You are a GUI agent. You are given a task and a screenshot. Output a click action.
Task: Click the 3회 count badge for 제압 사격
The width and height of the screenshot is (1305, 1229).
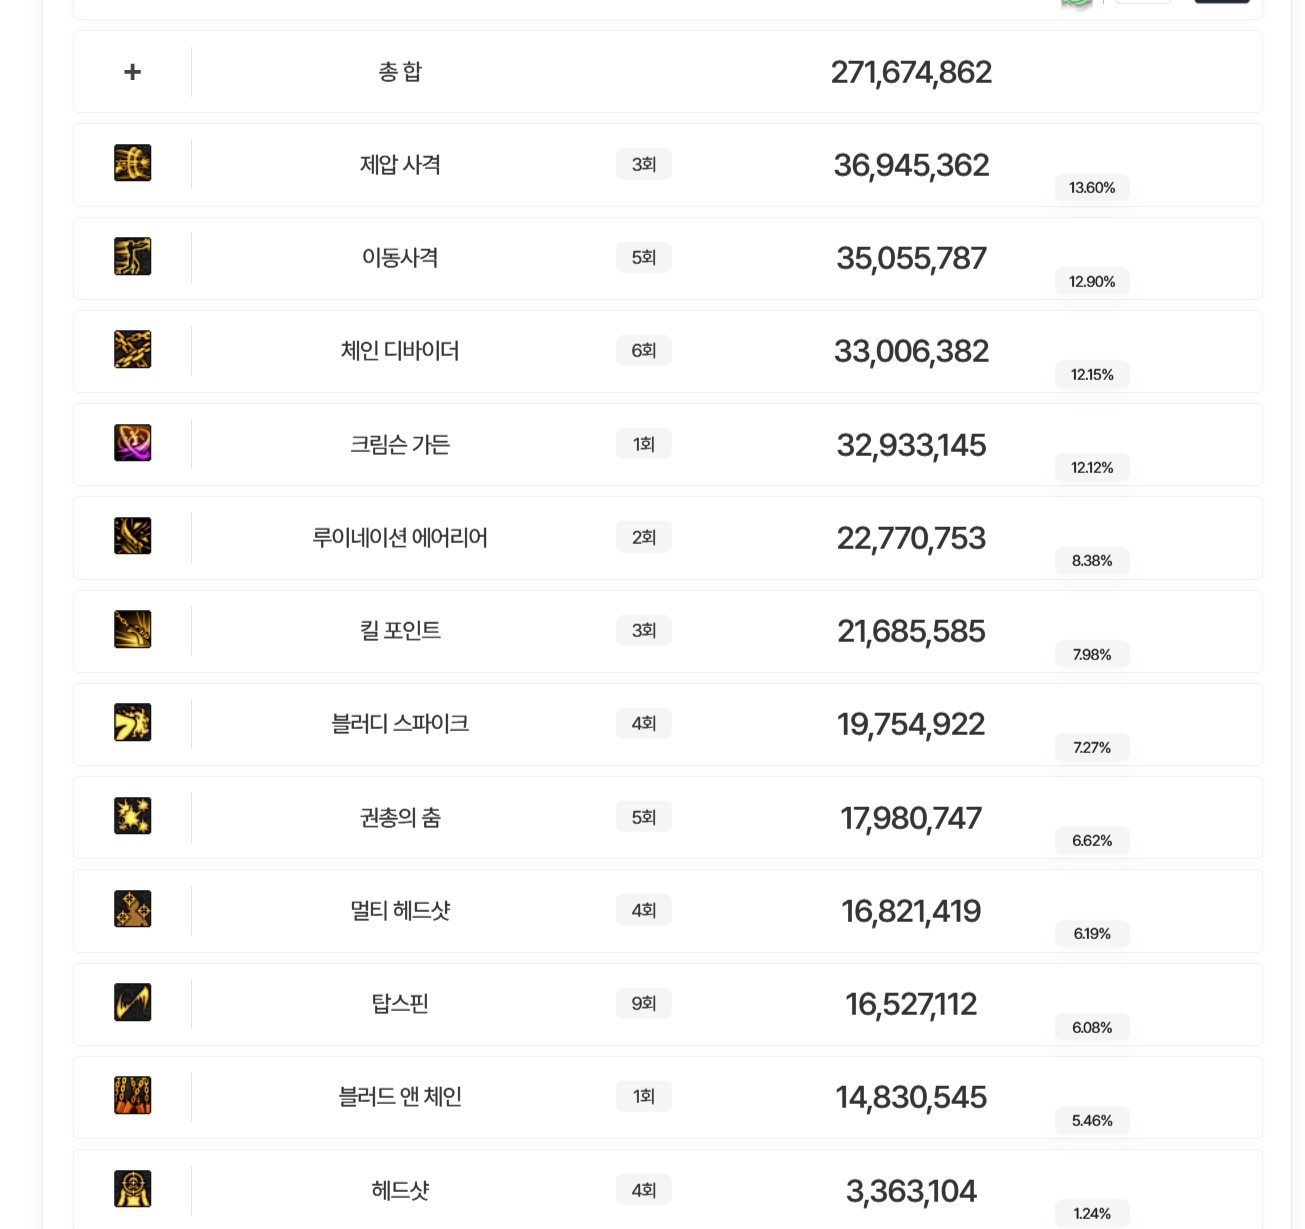644,164
